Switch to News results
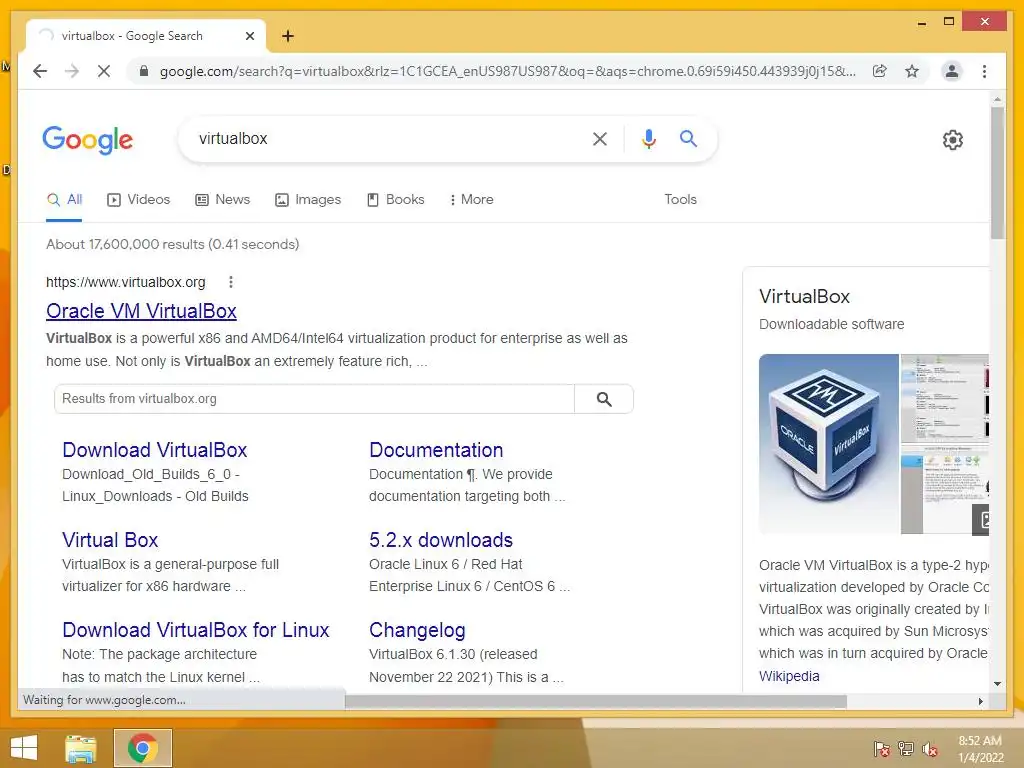Screen dimensions: 1024x768 pos(223,200)
